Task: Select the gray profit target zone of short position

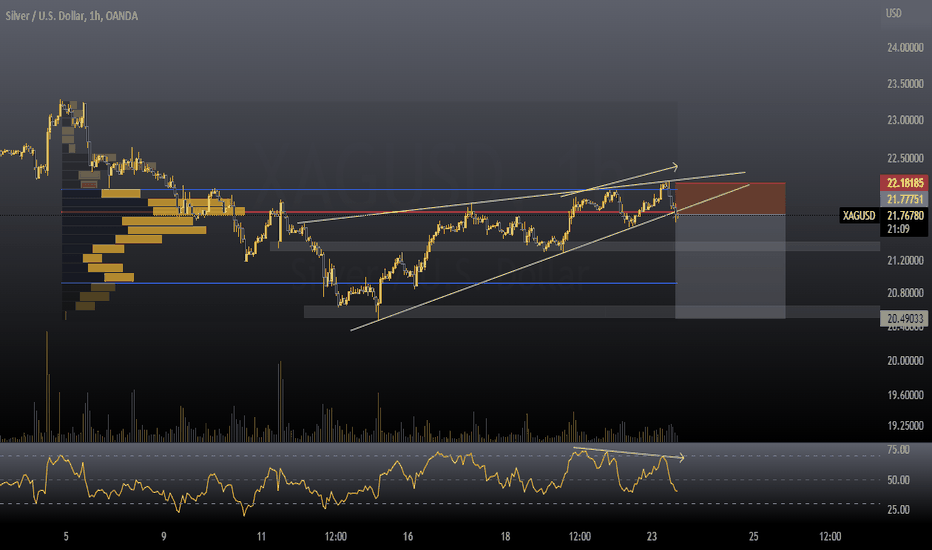Action: 731,266
